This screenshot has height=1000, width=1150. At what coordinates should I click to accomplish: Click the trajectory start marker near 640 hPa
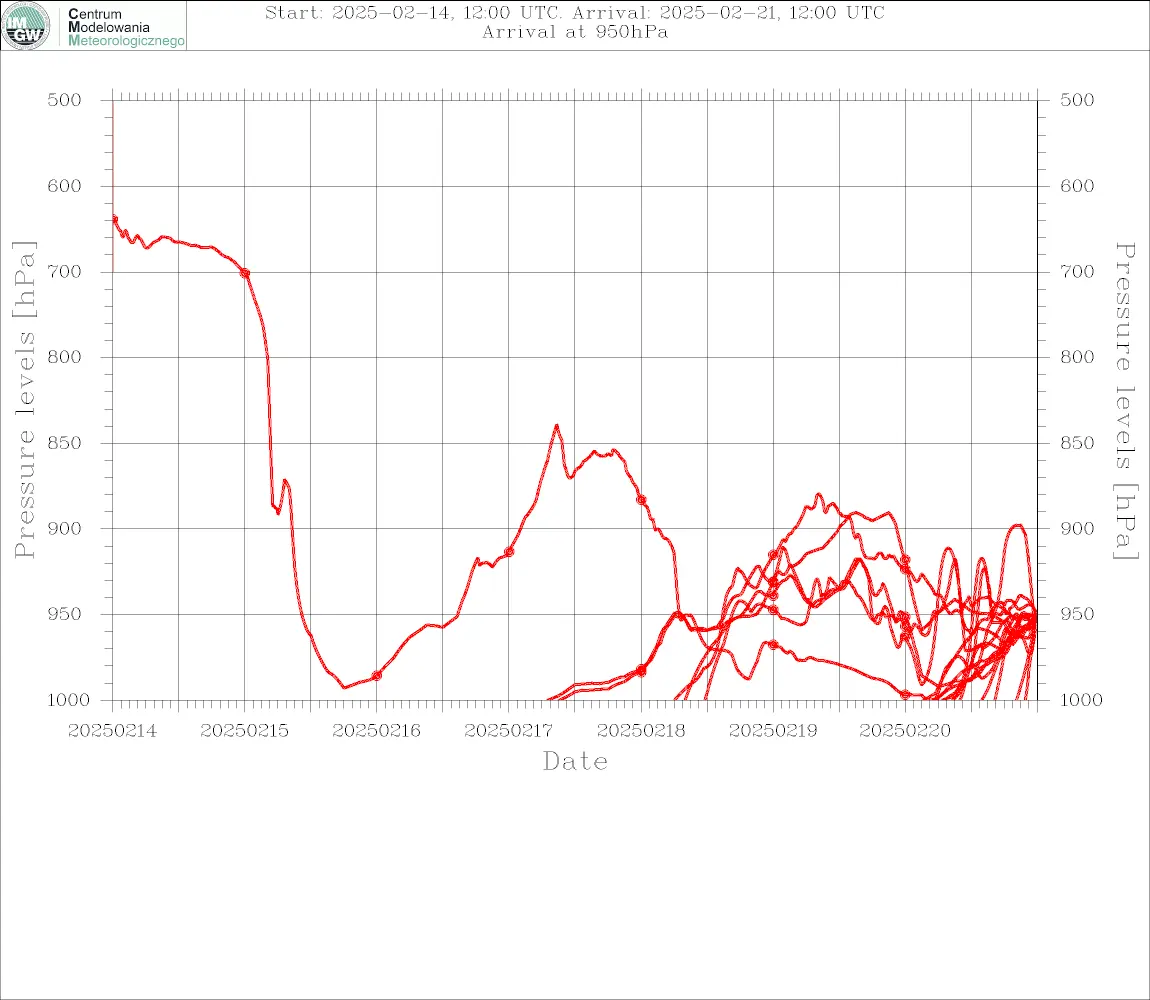coord(114,219)
